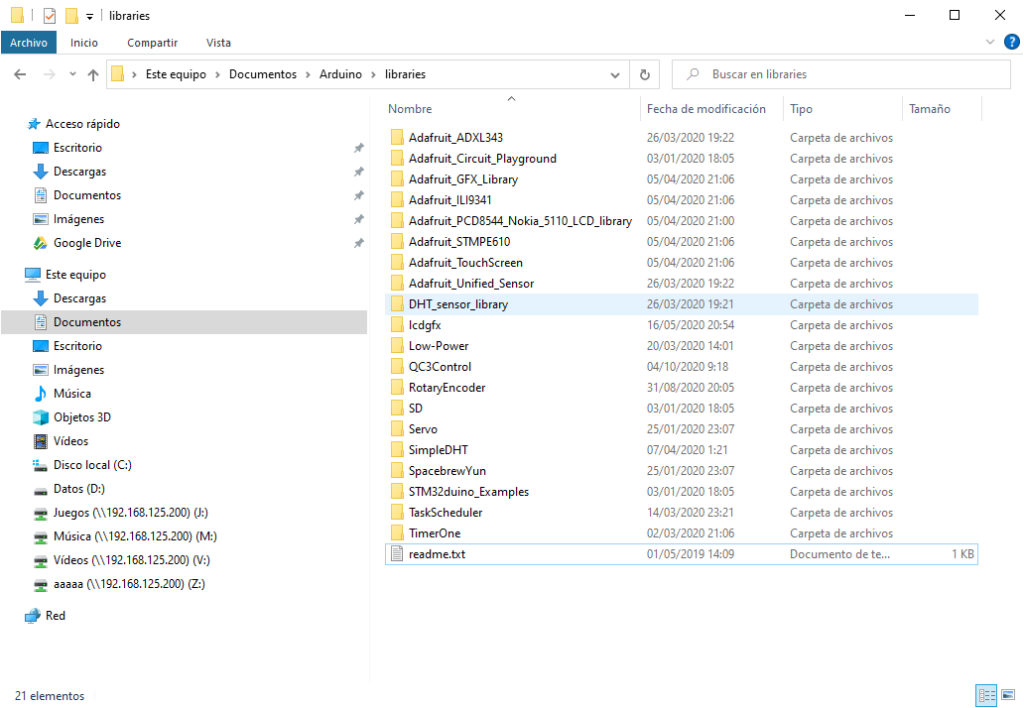
Task: Open the aaaaa network drive (Z:)
Action: (x=129, y=584)
